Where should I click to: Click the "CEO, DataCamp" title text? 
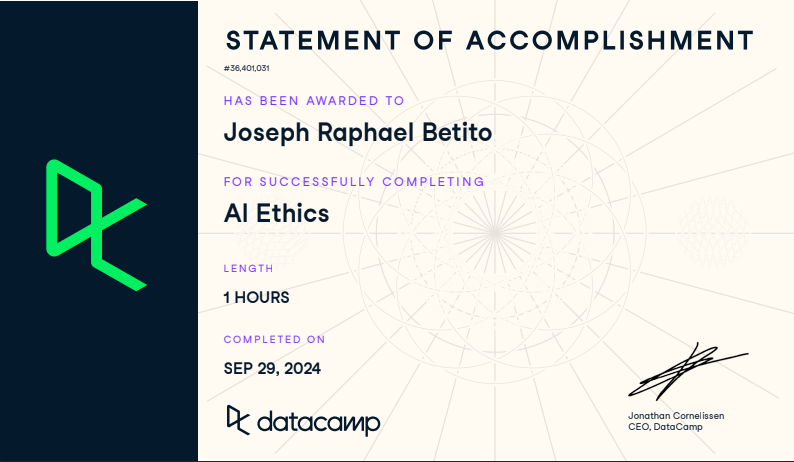pos(665,427)
